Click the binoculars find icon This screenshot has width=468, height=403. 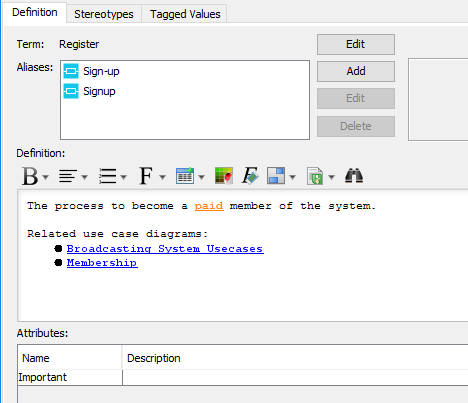[354, 176]
